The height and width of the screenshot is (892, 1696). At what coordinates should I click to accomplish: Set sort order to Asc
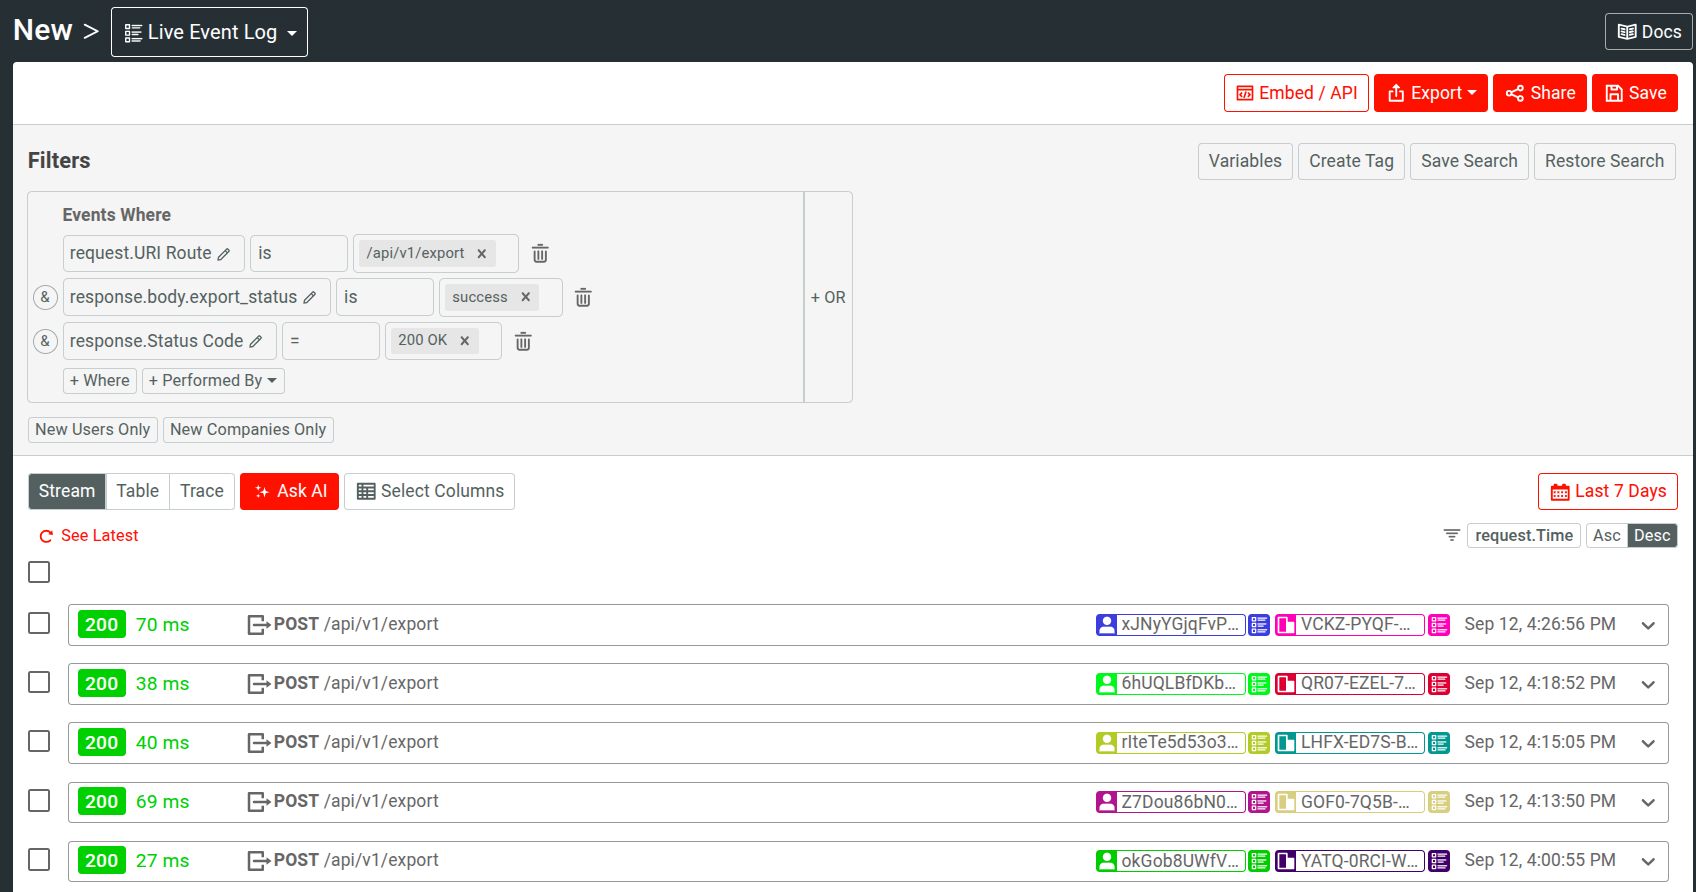[1606, 536]
